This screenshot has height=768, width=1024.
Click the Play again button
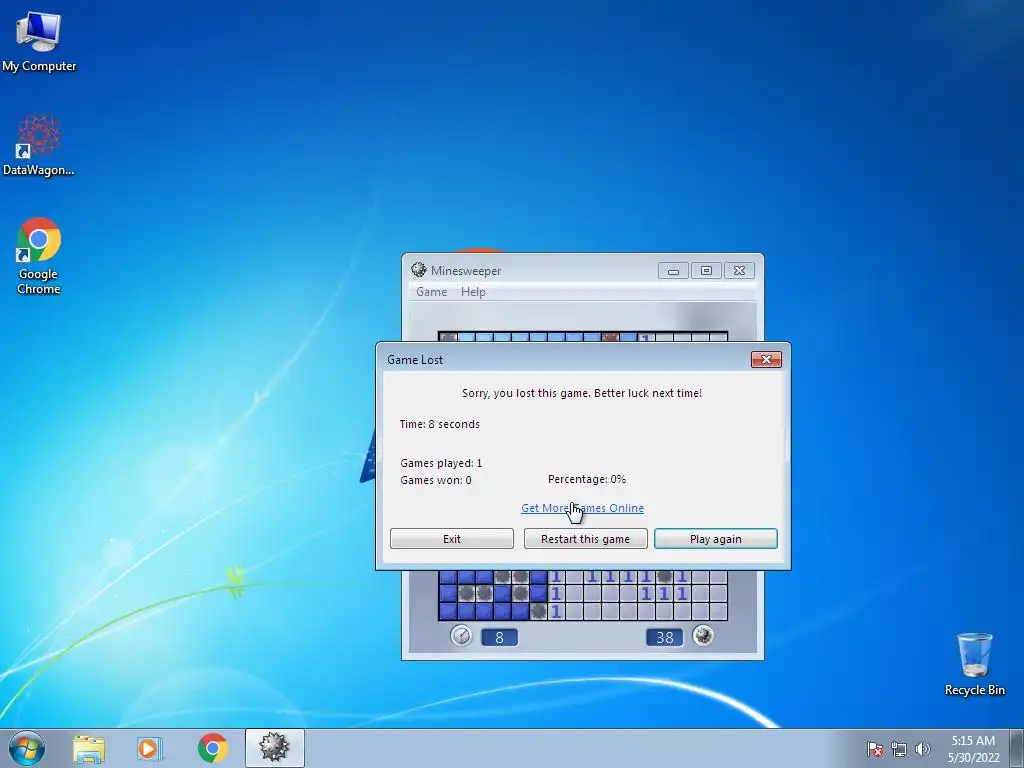point(716,539)
